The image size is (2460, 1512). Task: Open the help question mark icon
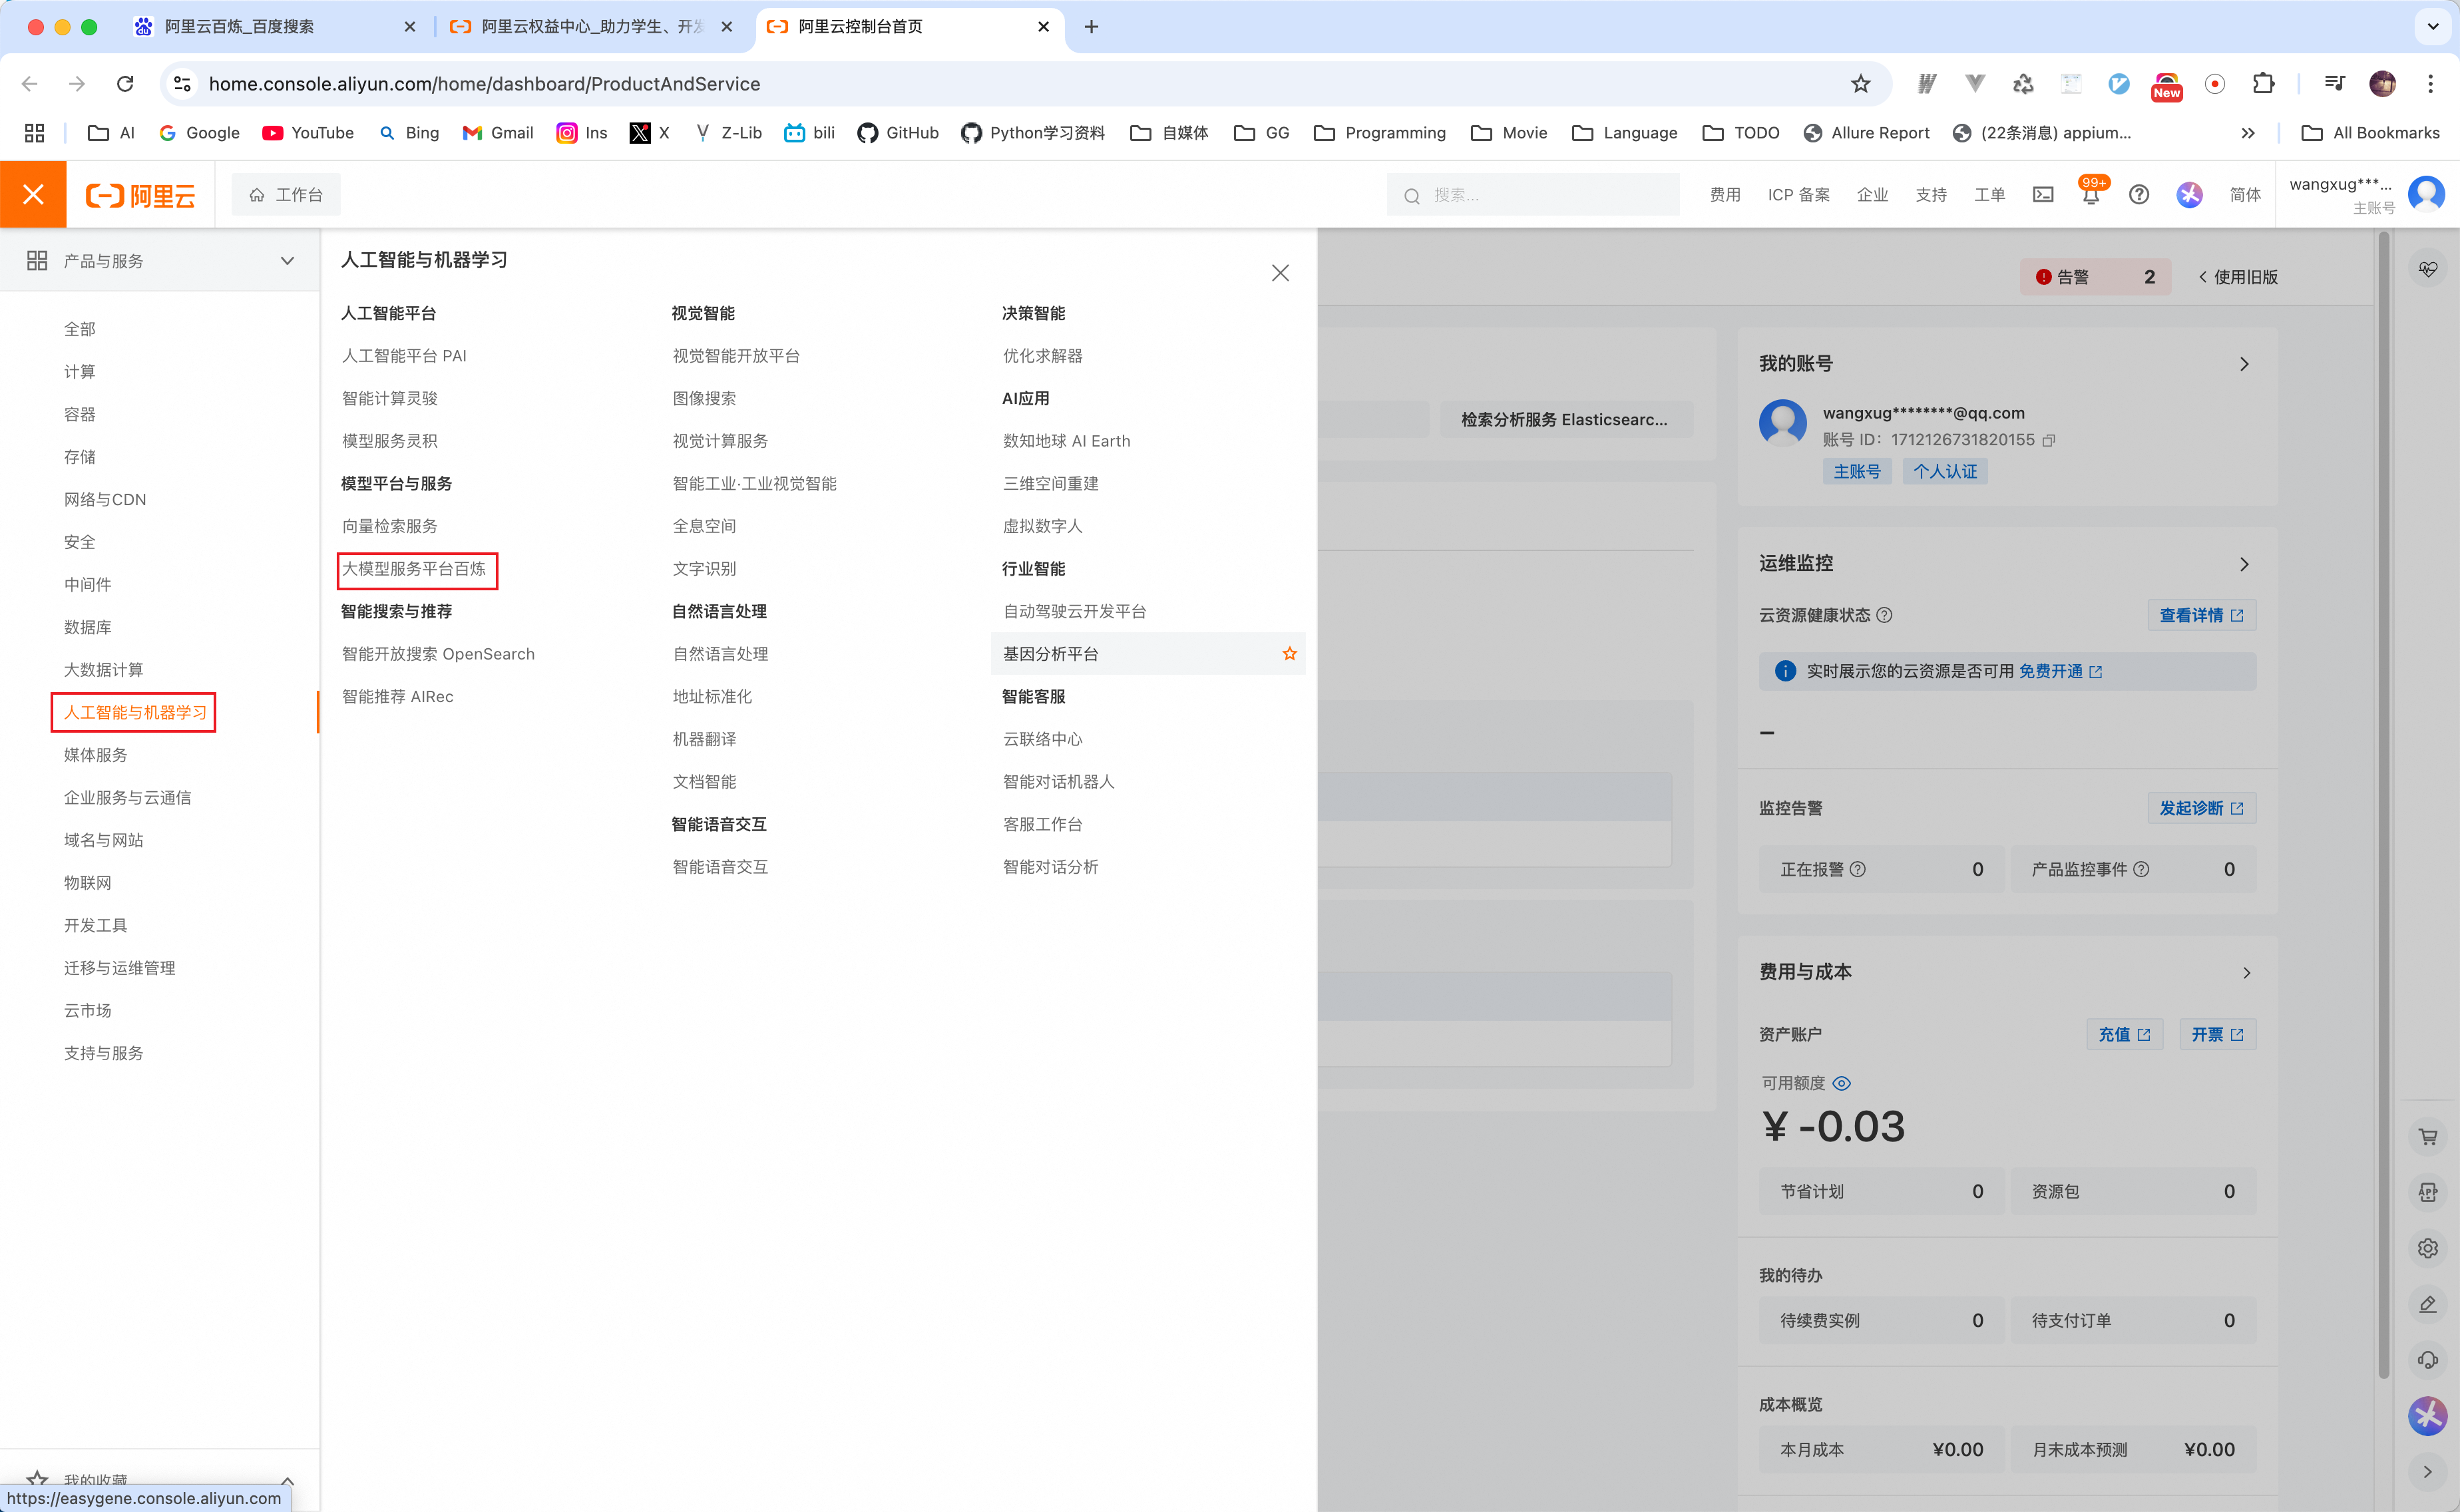pos(2138,195)
